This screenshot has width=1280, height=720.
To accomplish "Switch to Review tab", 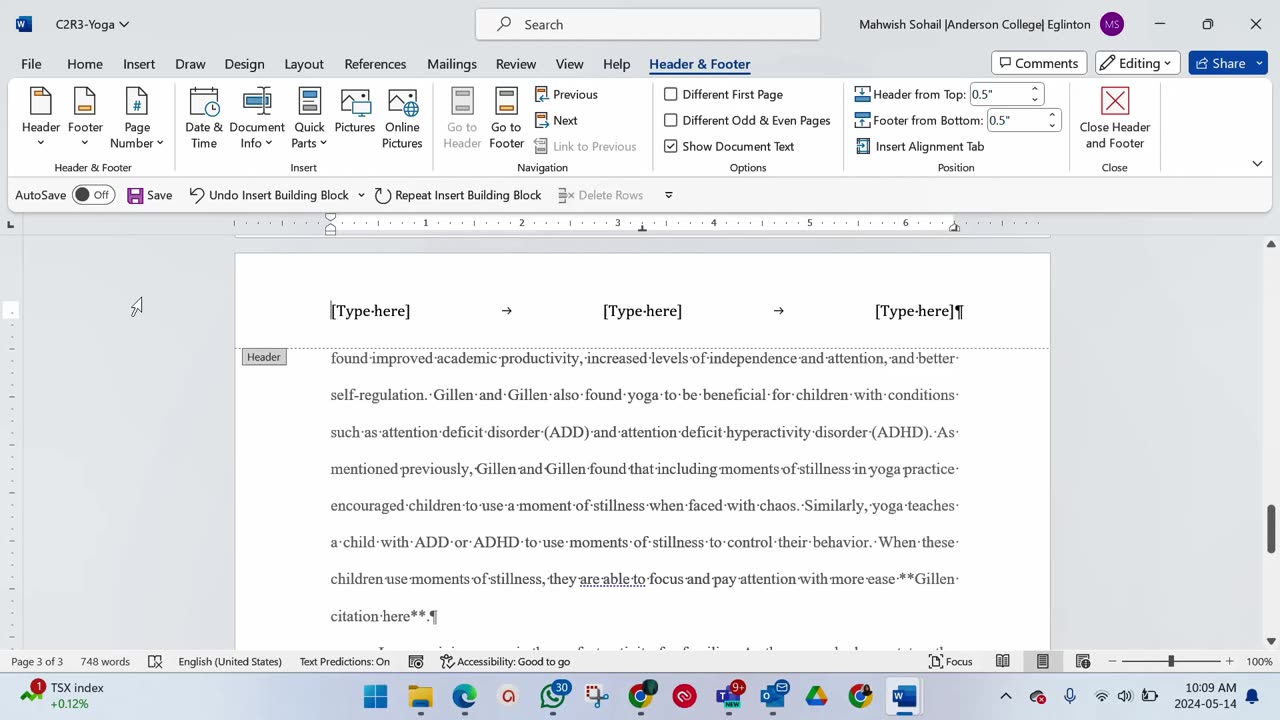I will 516,63.
